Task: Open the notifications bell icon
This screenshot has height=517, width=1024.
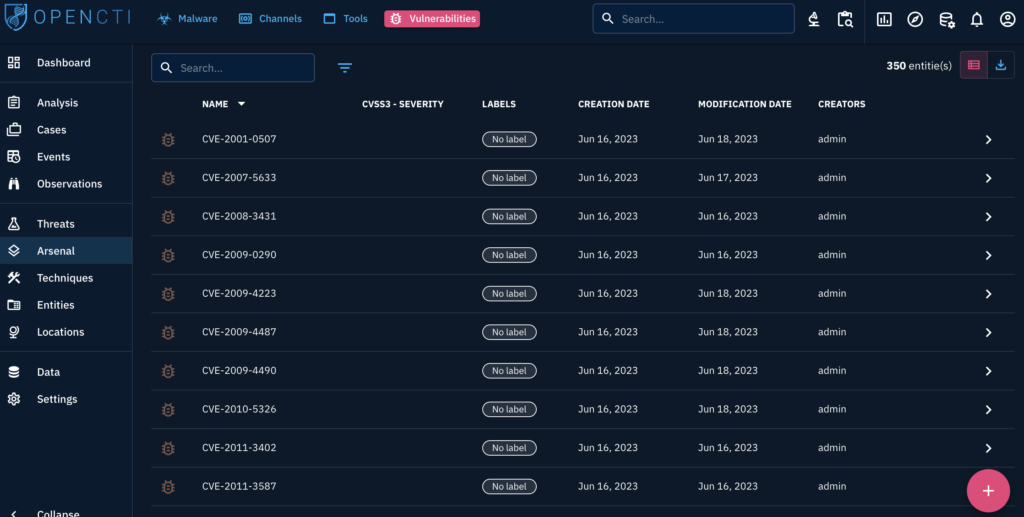Action: pyautogui.click(x=976, y=19)
